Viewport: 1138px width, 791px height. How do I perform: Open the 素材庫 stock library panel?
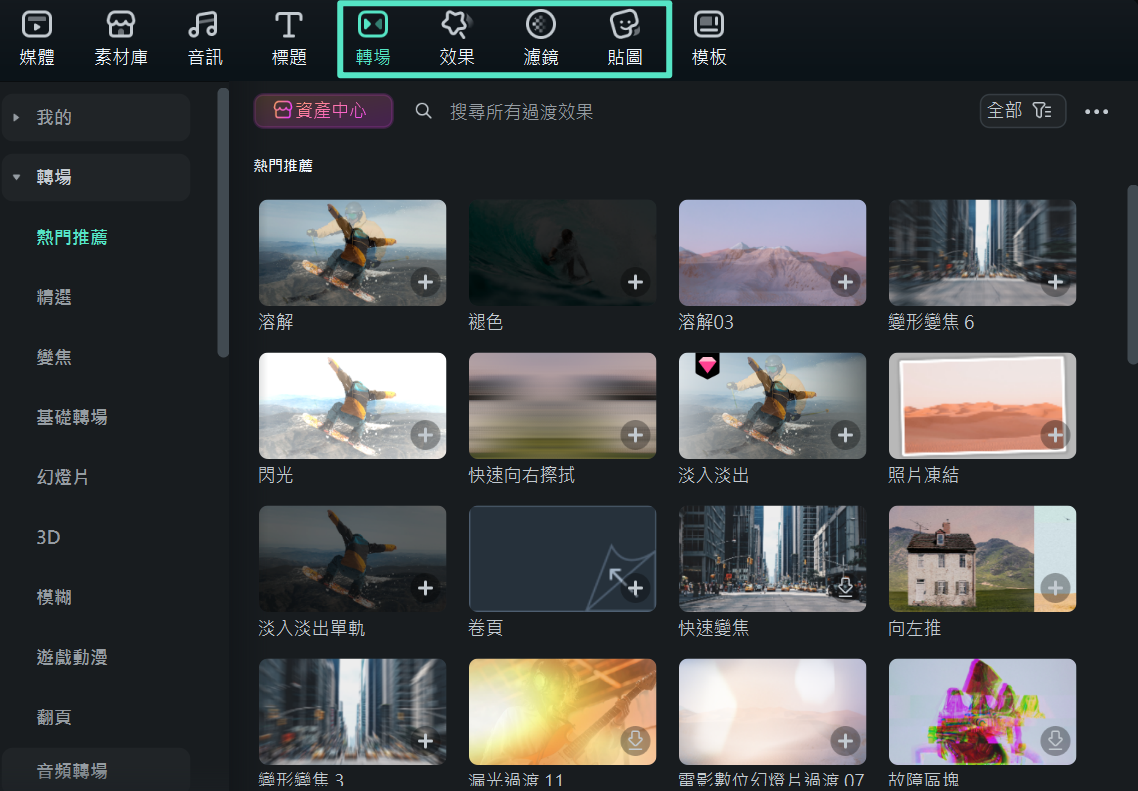(121, 38)
